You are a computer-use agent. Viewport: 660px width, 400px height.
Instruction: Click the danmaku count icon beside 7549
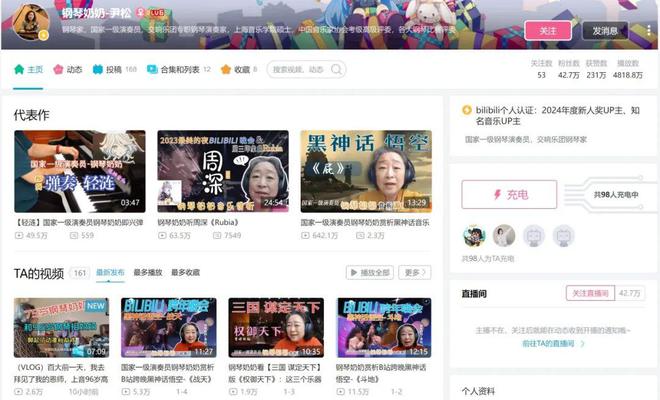coord(217,235)
